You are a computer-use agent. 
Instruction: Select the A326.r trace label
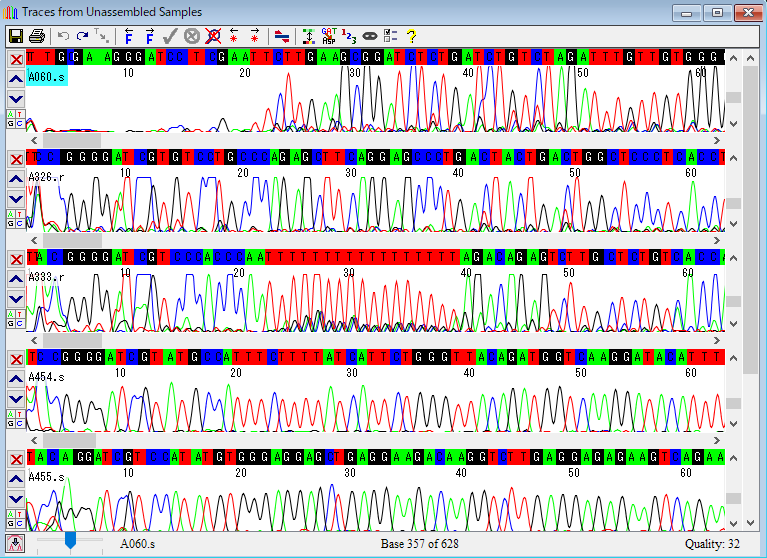46,177
